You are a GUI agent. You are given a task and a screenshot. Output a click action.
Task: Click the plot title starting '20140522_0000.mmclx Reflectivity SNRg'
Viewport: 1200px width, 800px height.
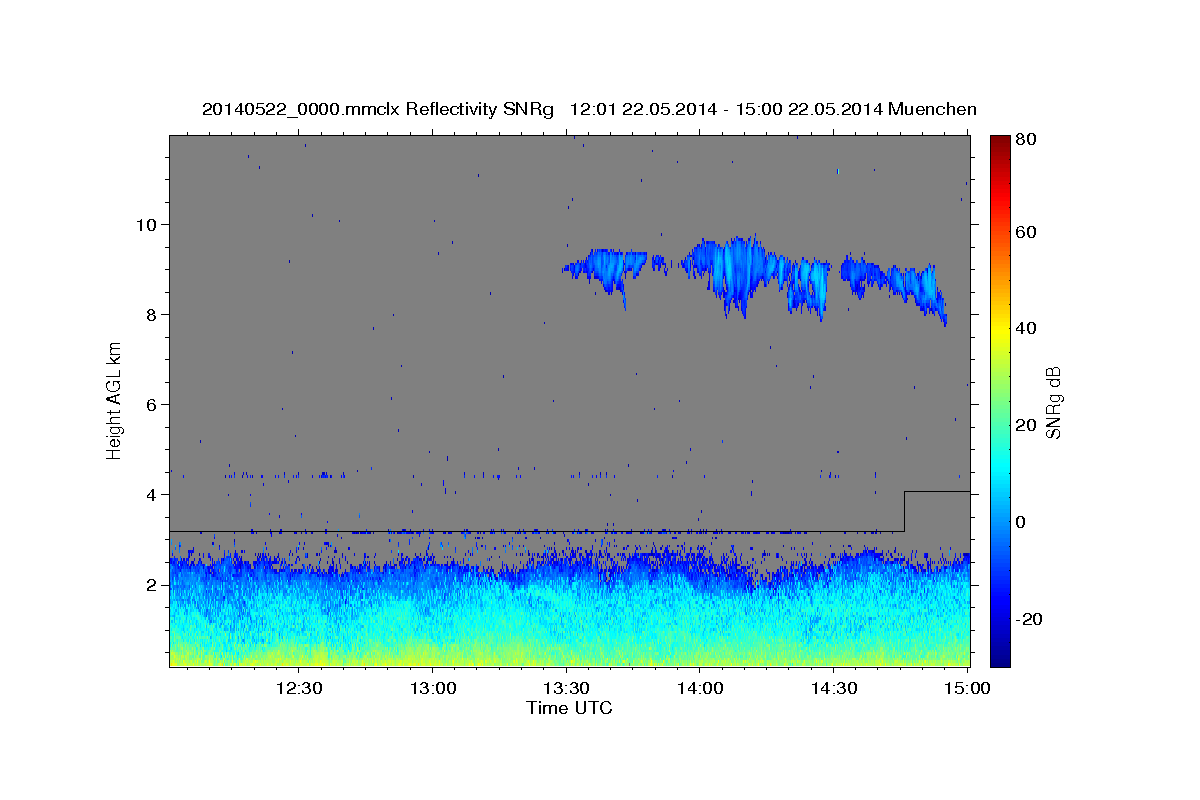point(589,109)
